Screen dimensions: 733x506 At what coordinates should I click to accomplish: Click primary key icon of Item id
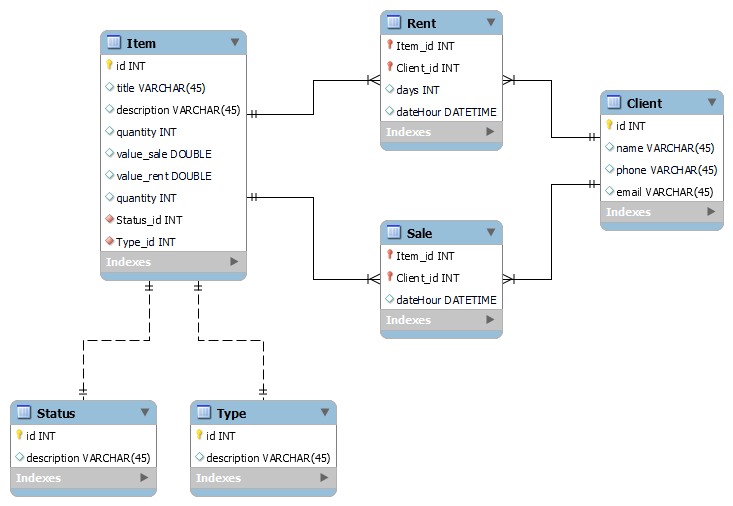[x=109, y=65]
